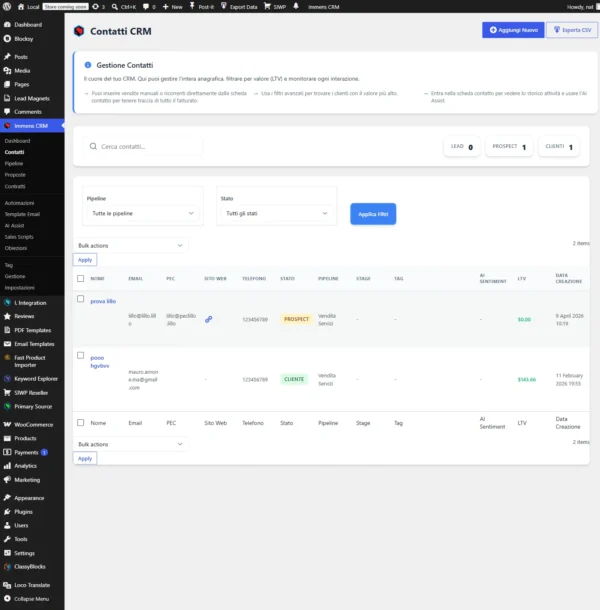Click Aggiungi Nuovo button
The height and width of the screenshot is (610, 600).
coord(513,30)
